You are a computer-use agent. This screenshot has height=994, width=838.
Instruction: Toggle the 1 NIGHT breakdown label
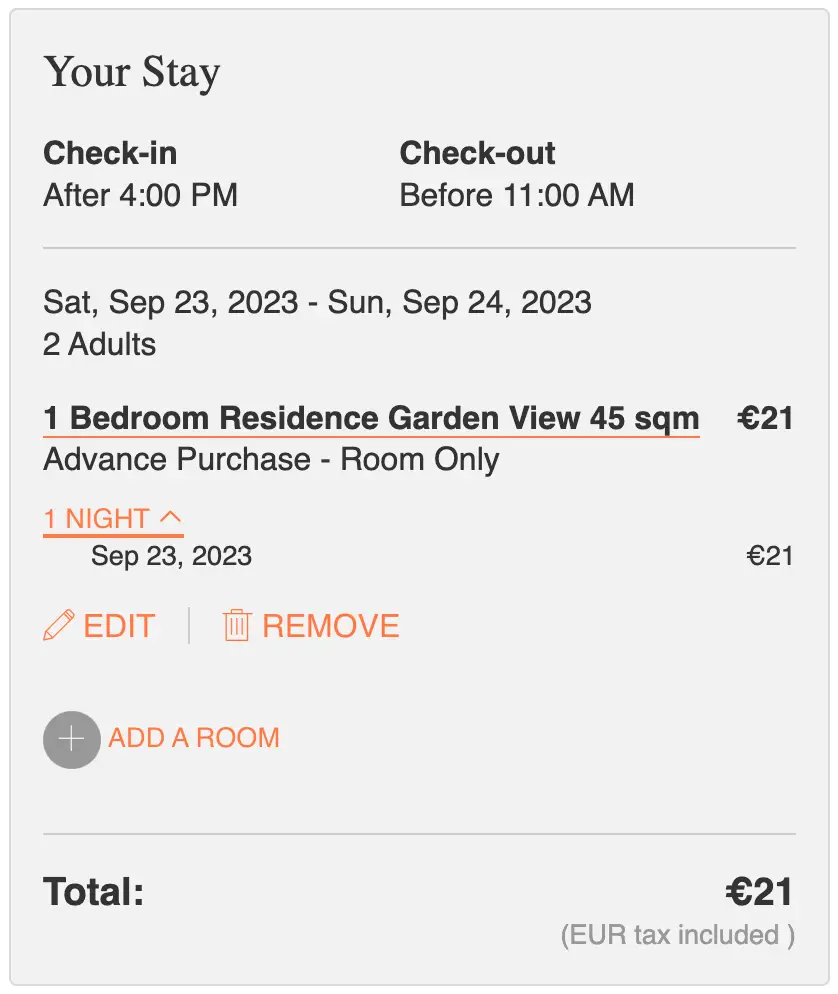coord(96,519)
